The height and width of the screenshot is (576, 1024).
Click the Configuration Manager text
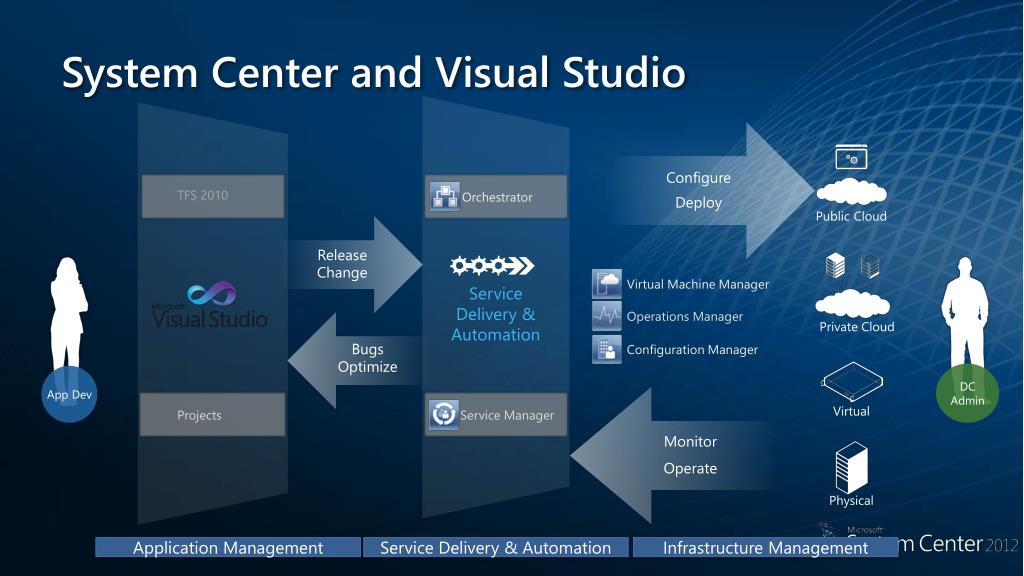[x=692, y=349]
